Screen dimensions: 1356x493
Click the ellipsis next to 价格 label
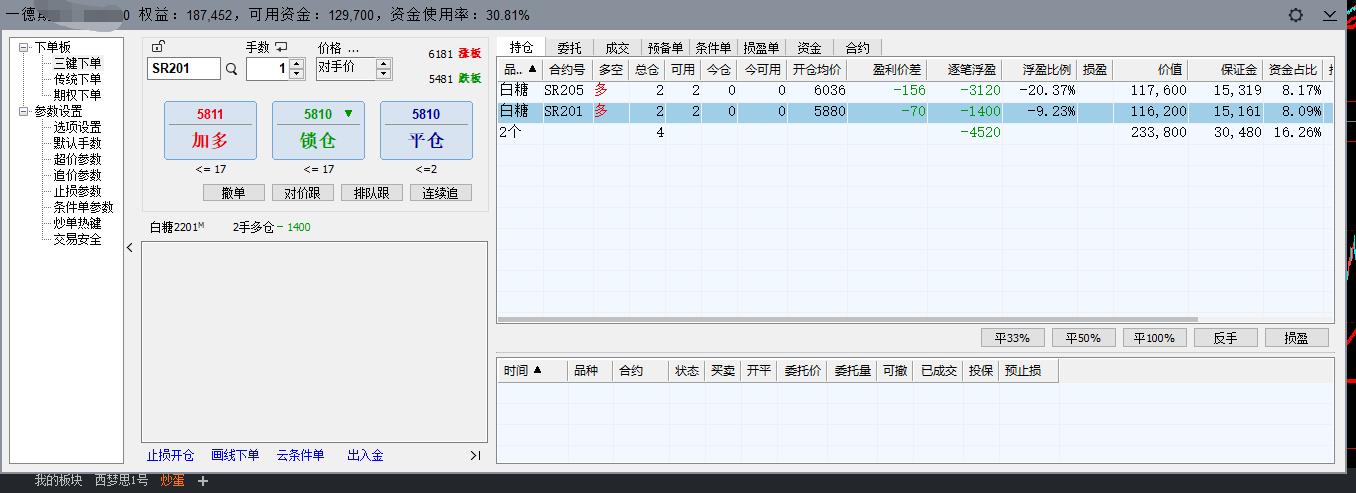click(353, 48)
